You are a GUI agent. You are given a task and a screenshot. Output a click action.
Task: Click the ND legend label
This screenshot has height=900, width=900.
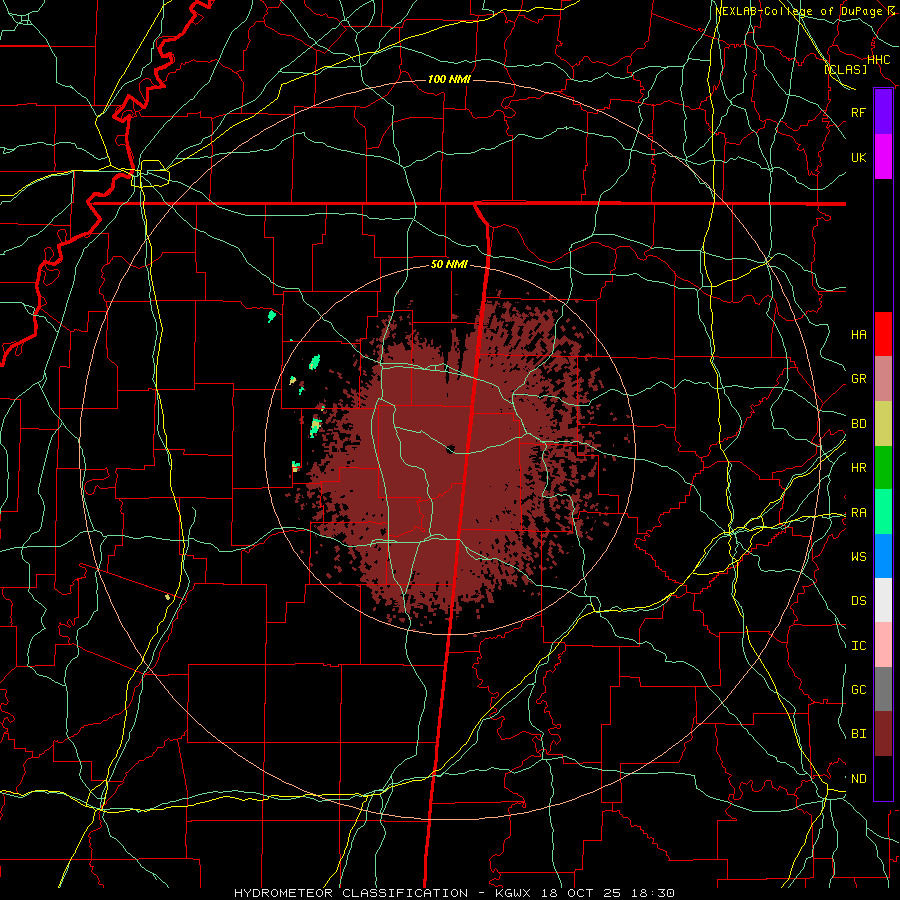pos(858,779)
